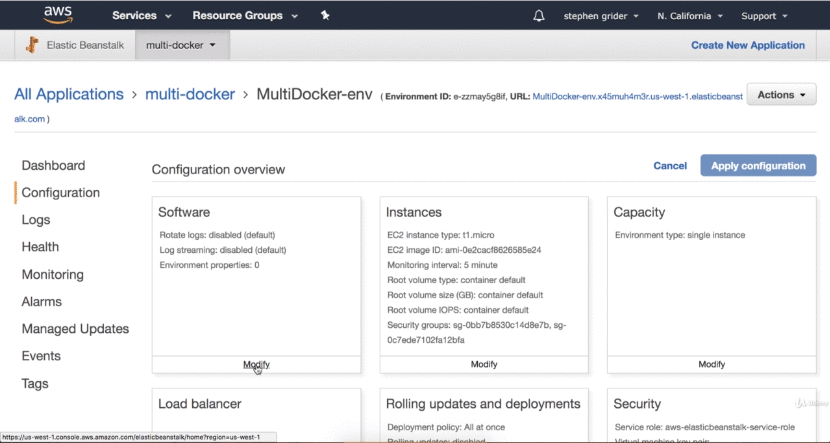Click Apply configuration button
830x443 pixels.
pos(758,166)
